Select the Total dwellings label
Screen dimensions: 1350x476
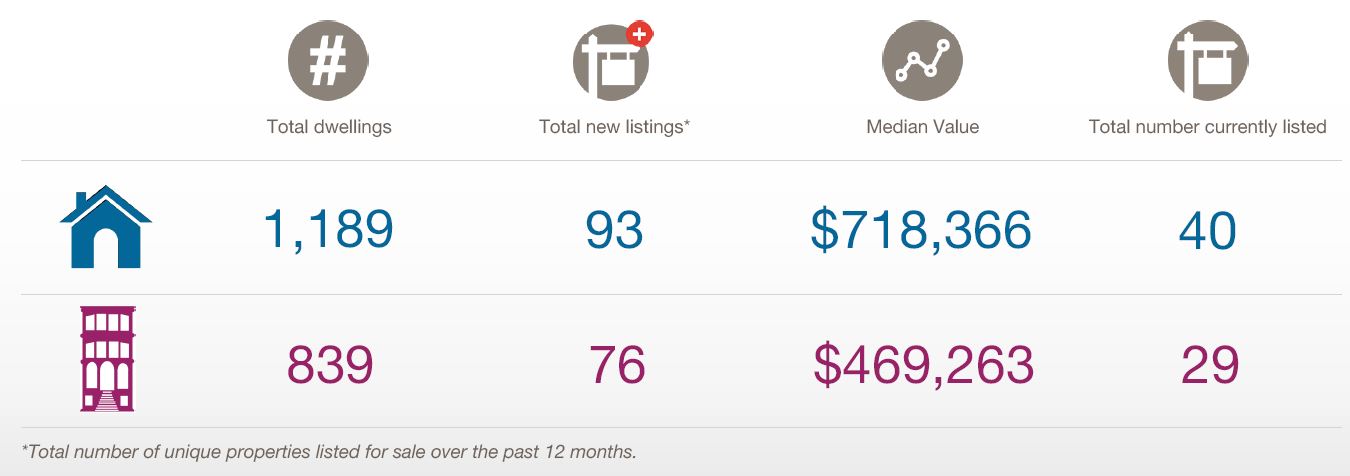[329, 127]
